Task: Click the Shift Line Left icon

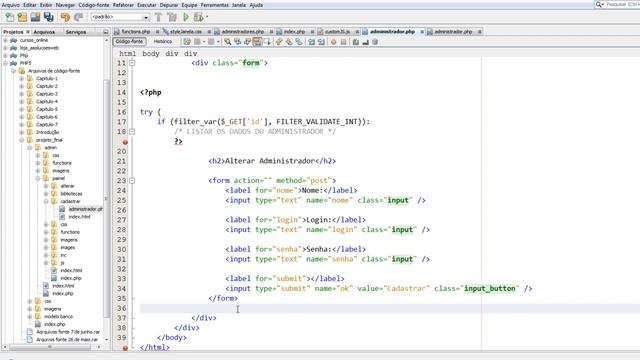Action: coord(311,42)
